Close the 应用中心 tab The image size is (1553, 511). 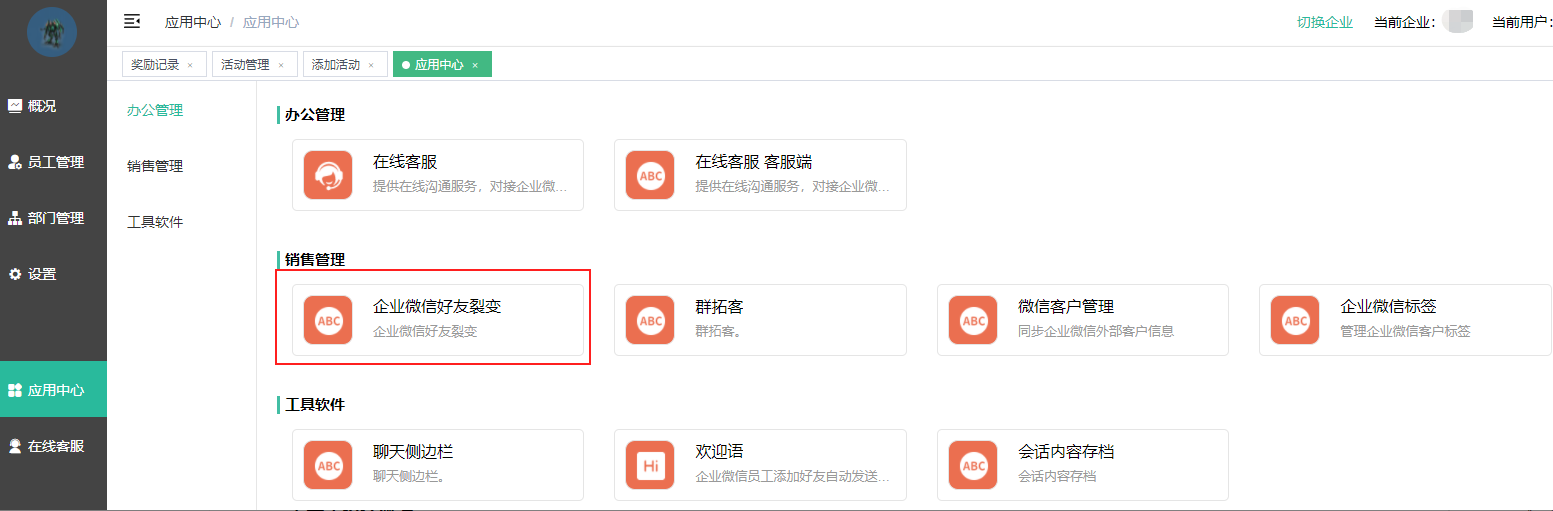475,65
